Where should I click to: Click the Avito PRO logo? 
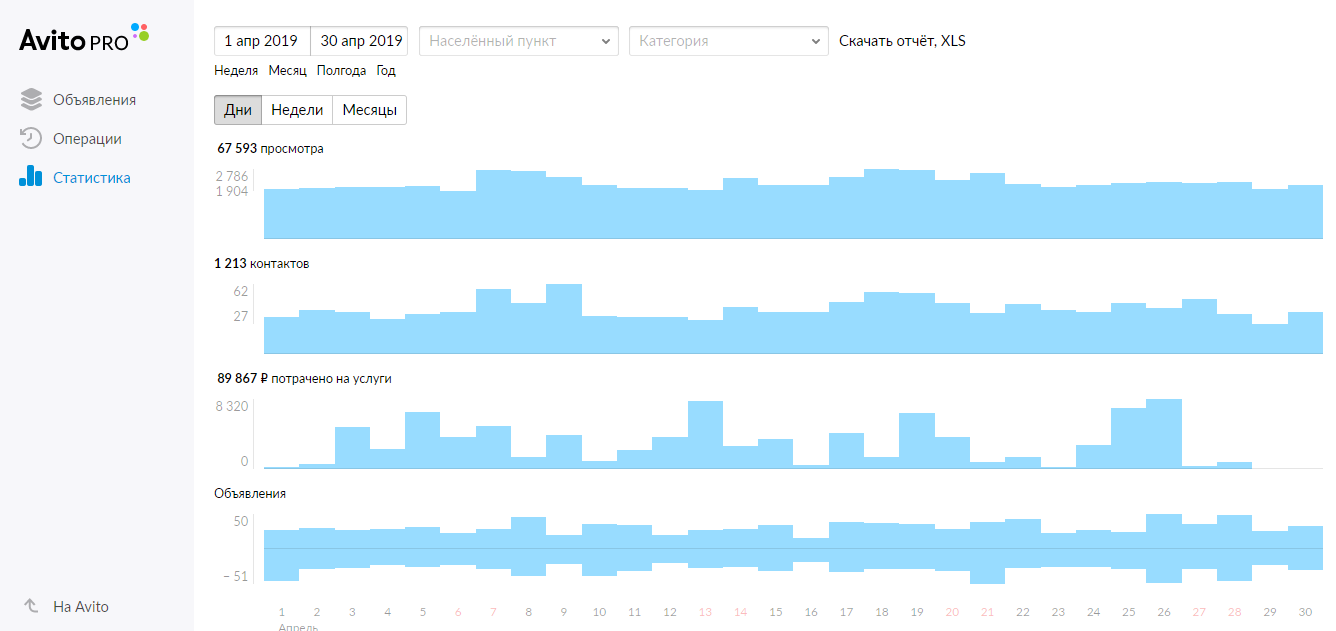click(84, 39)
